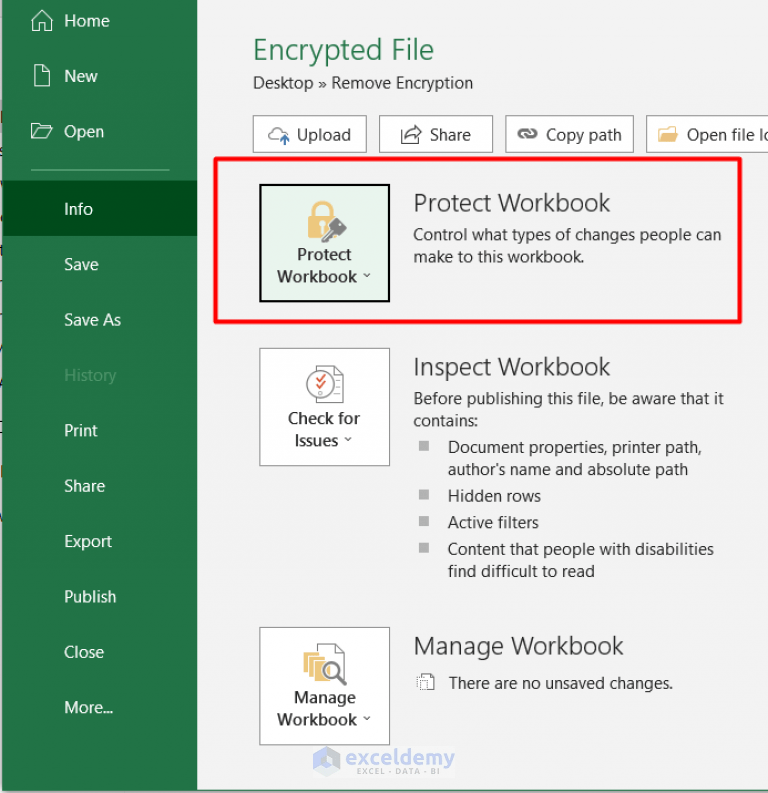Click the Upload cloud arrow icon

tap(279, 135)
